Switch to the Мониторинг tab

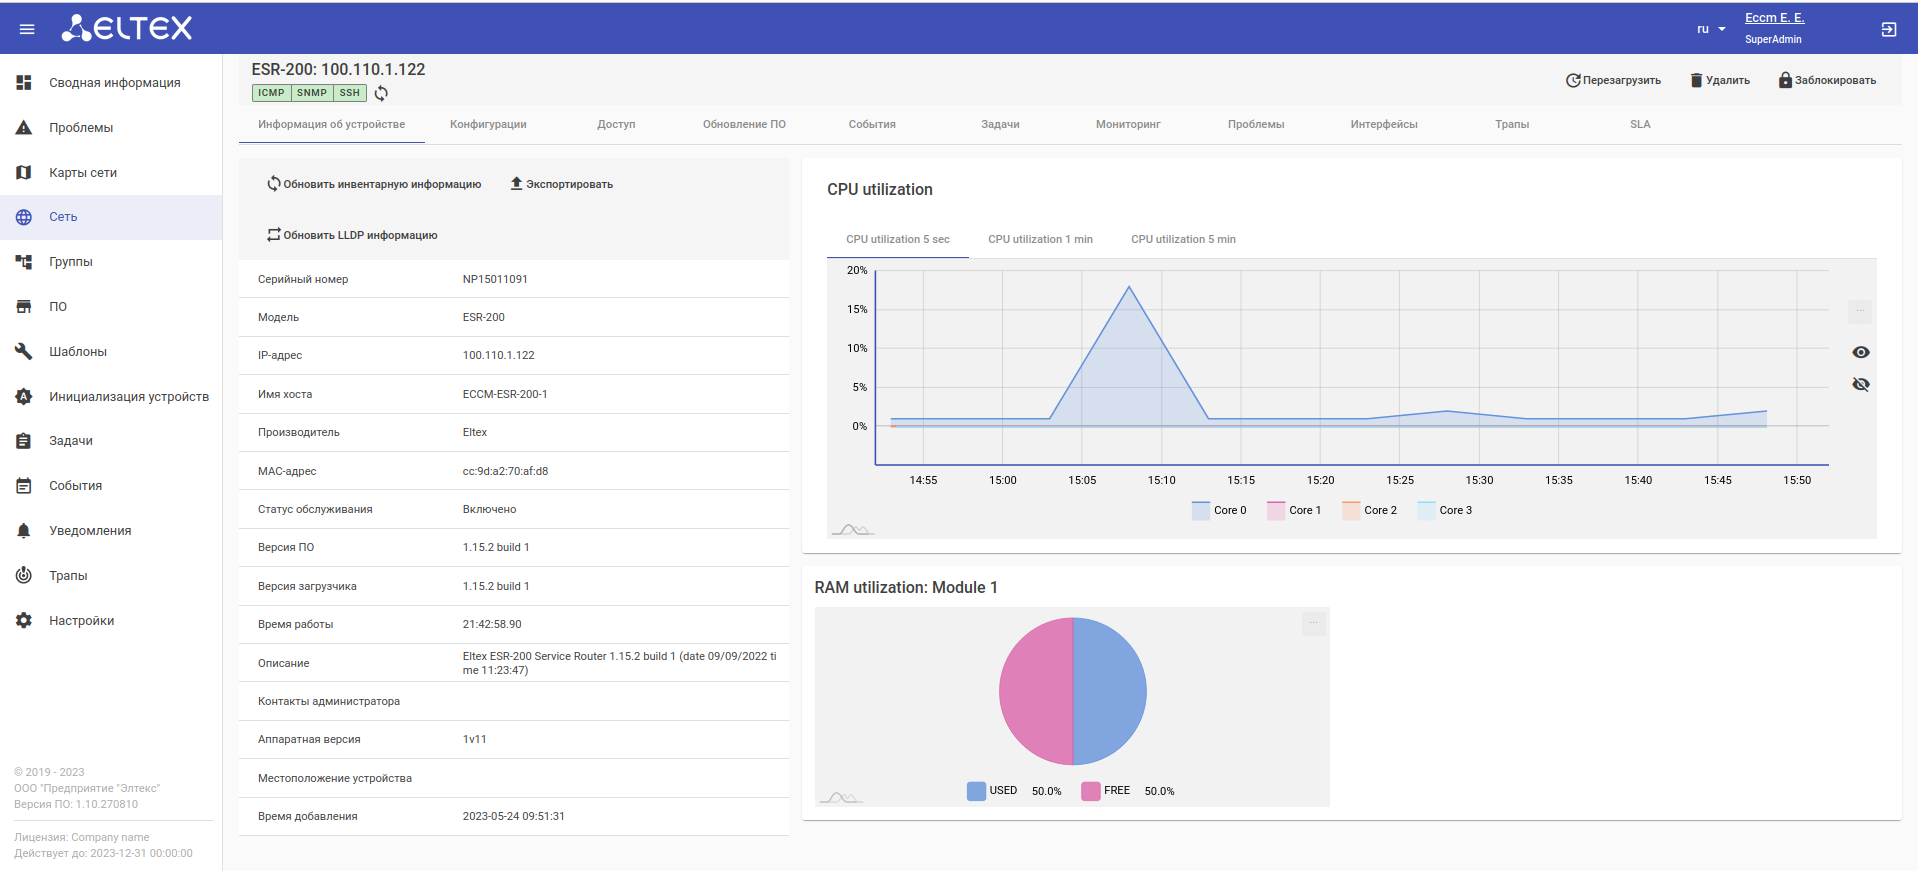(x=1127, y=125)
